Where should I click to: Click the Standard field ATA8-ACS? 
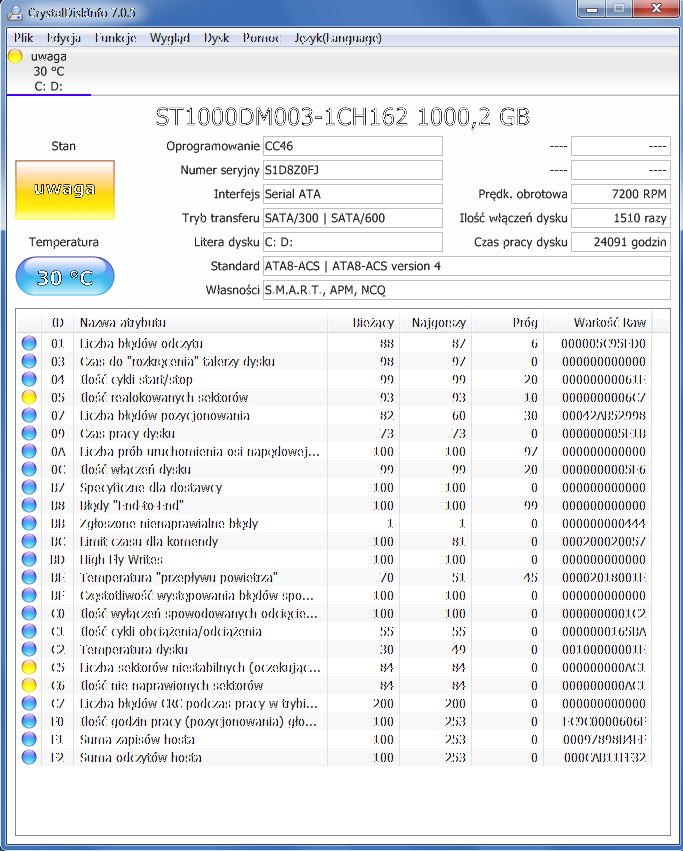[x=467, y=266]
